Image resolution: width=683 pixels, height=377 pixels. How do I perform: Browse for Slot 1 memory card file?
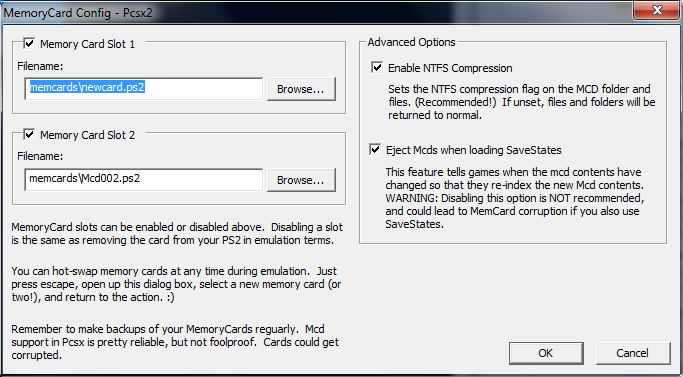301,89
